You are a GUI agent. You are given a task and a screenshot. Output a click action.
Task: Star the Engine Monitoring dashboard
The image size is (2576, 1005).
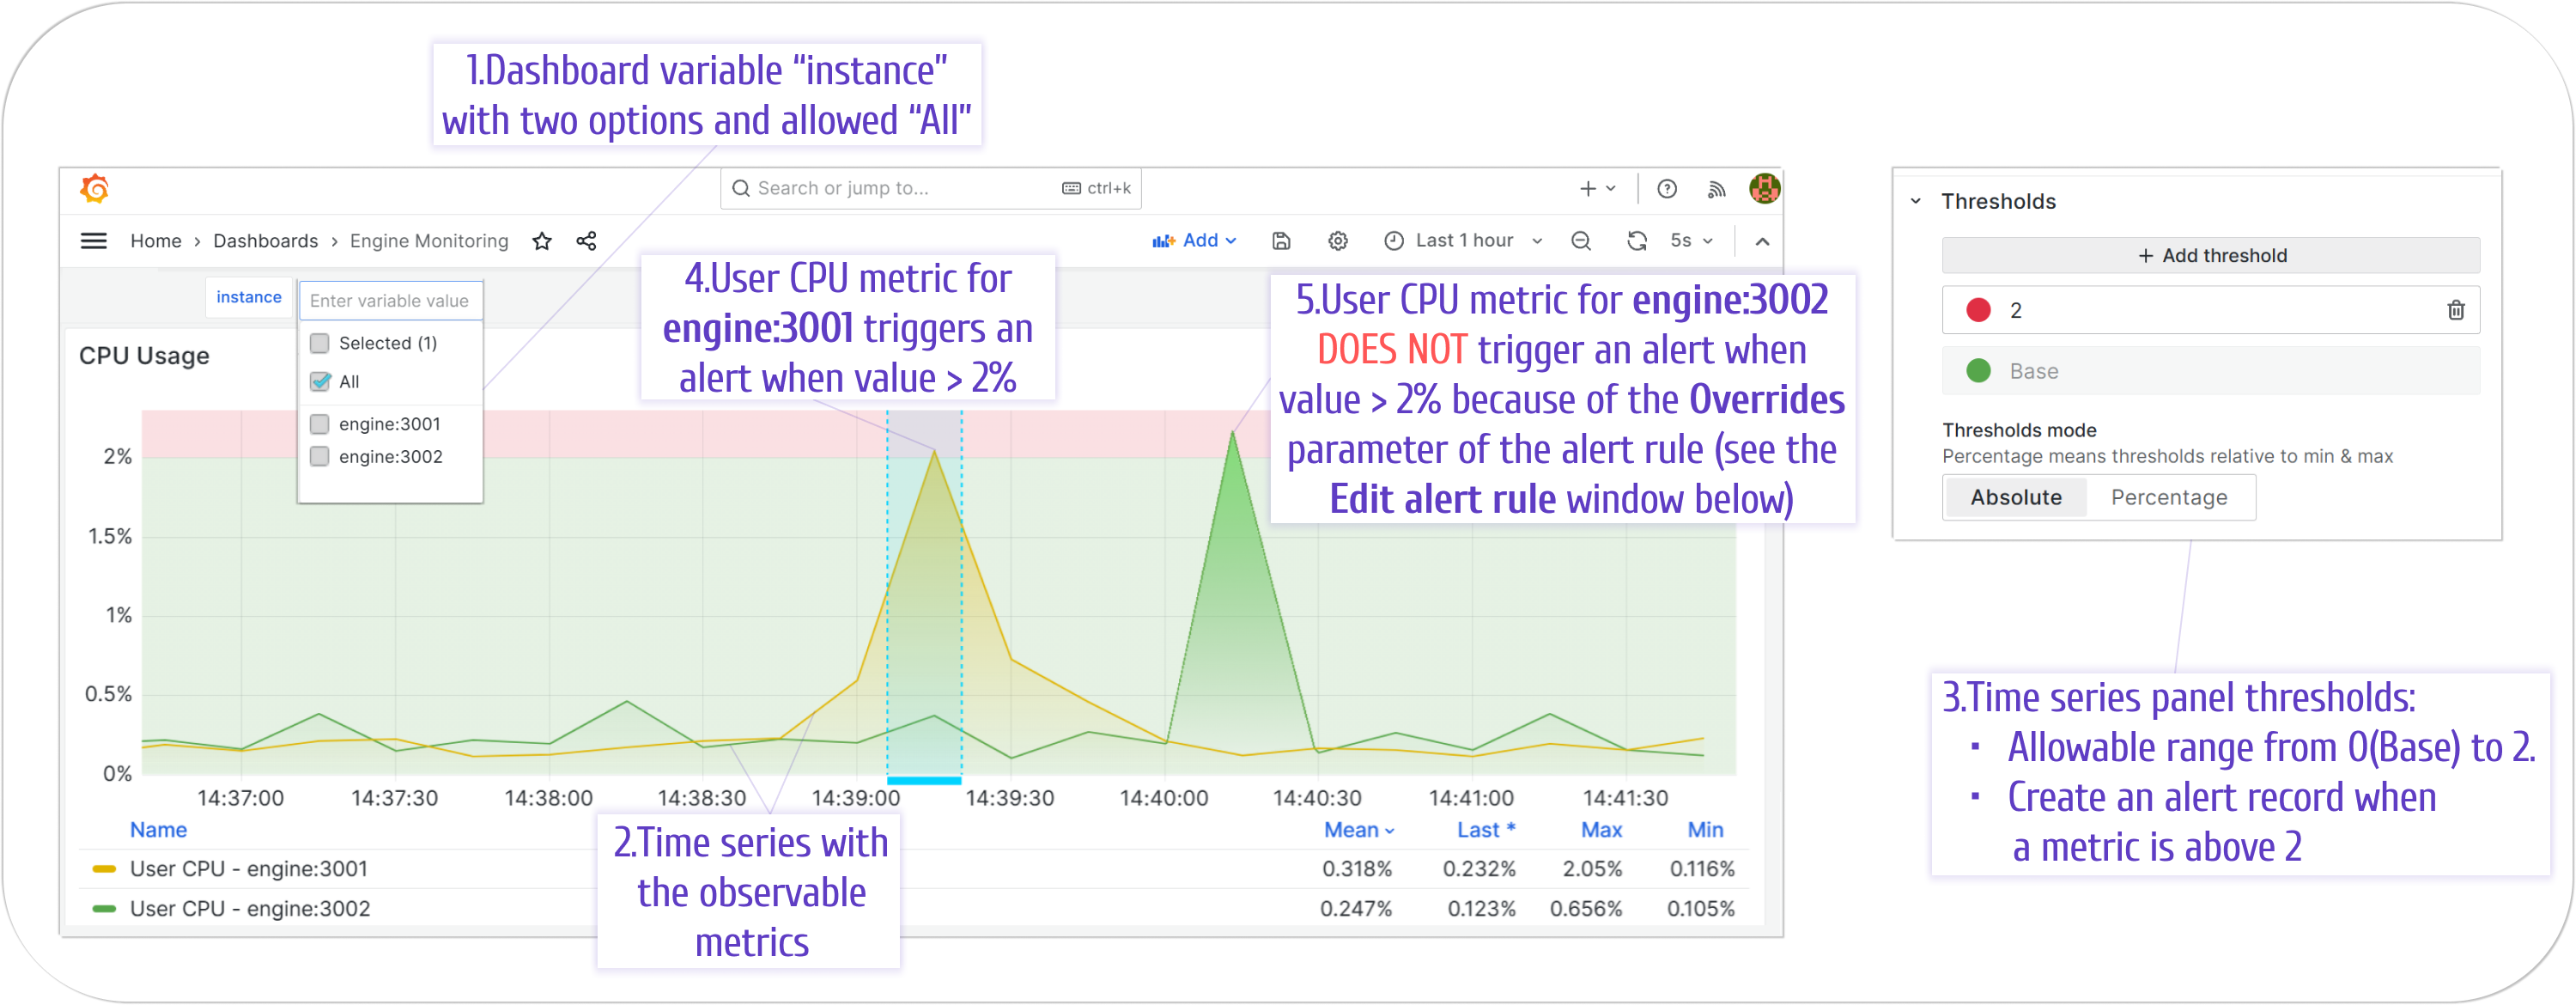(542, 241)
